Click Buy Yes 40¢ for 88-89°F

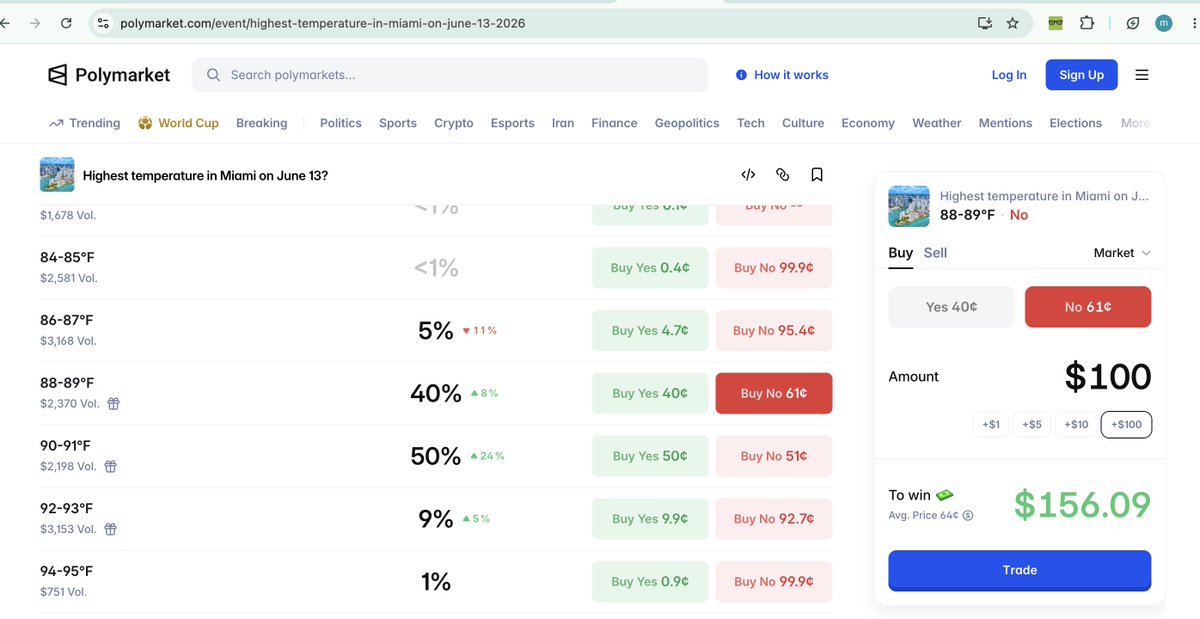(650, 394)
